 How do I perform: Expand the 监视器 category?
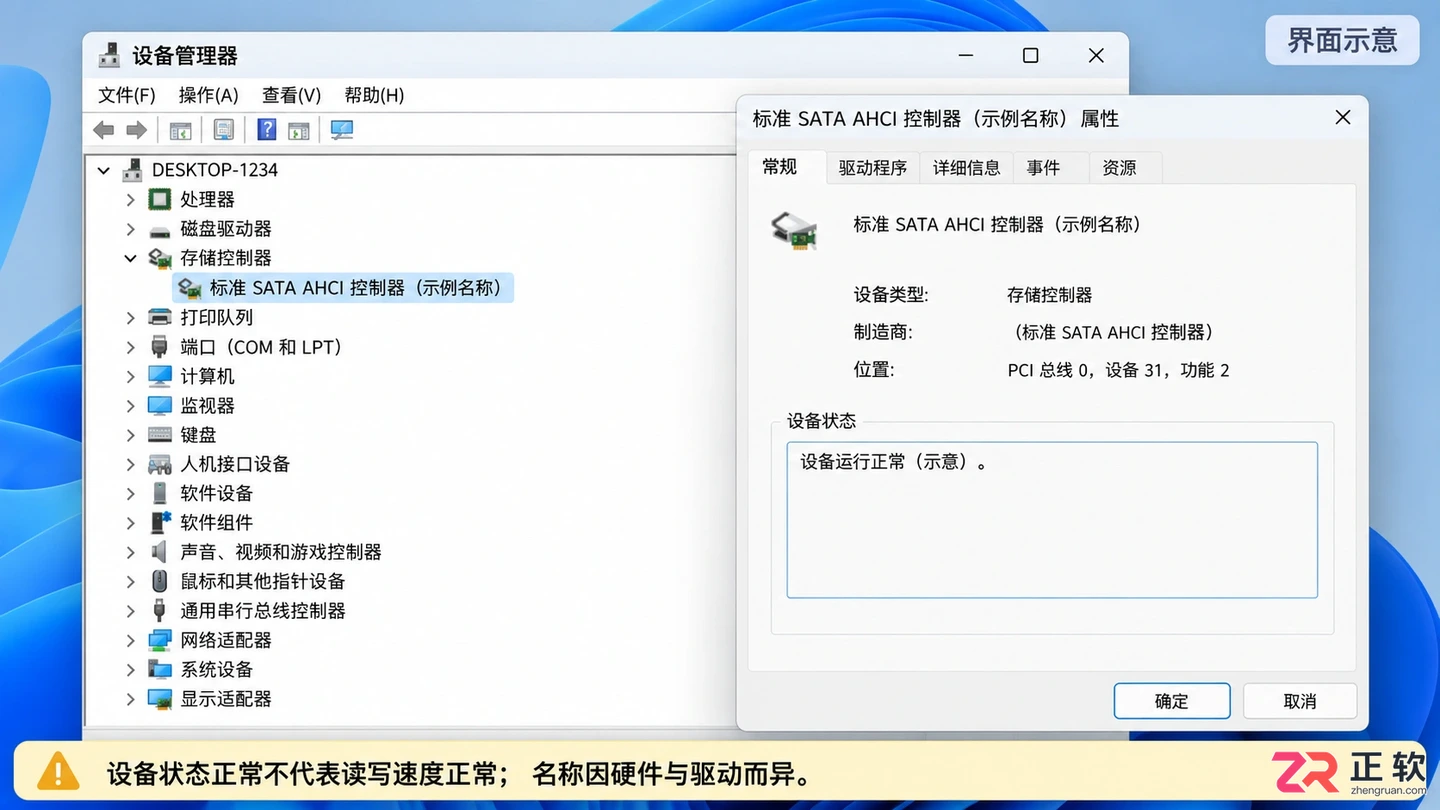[x=130, y=406]
